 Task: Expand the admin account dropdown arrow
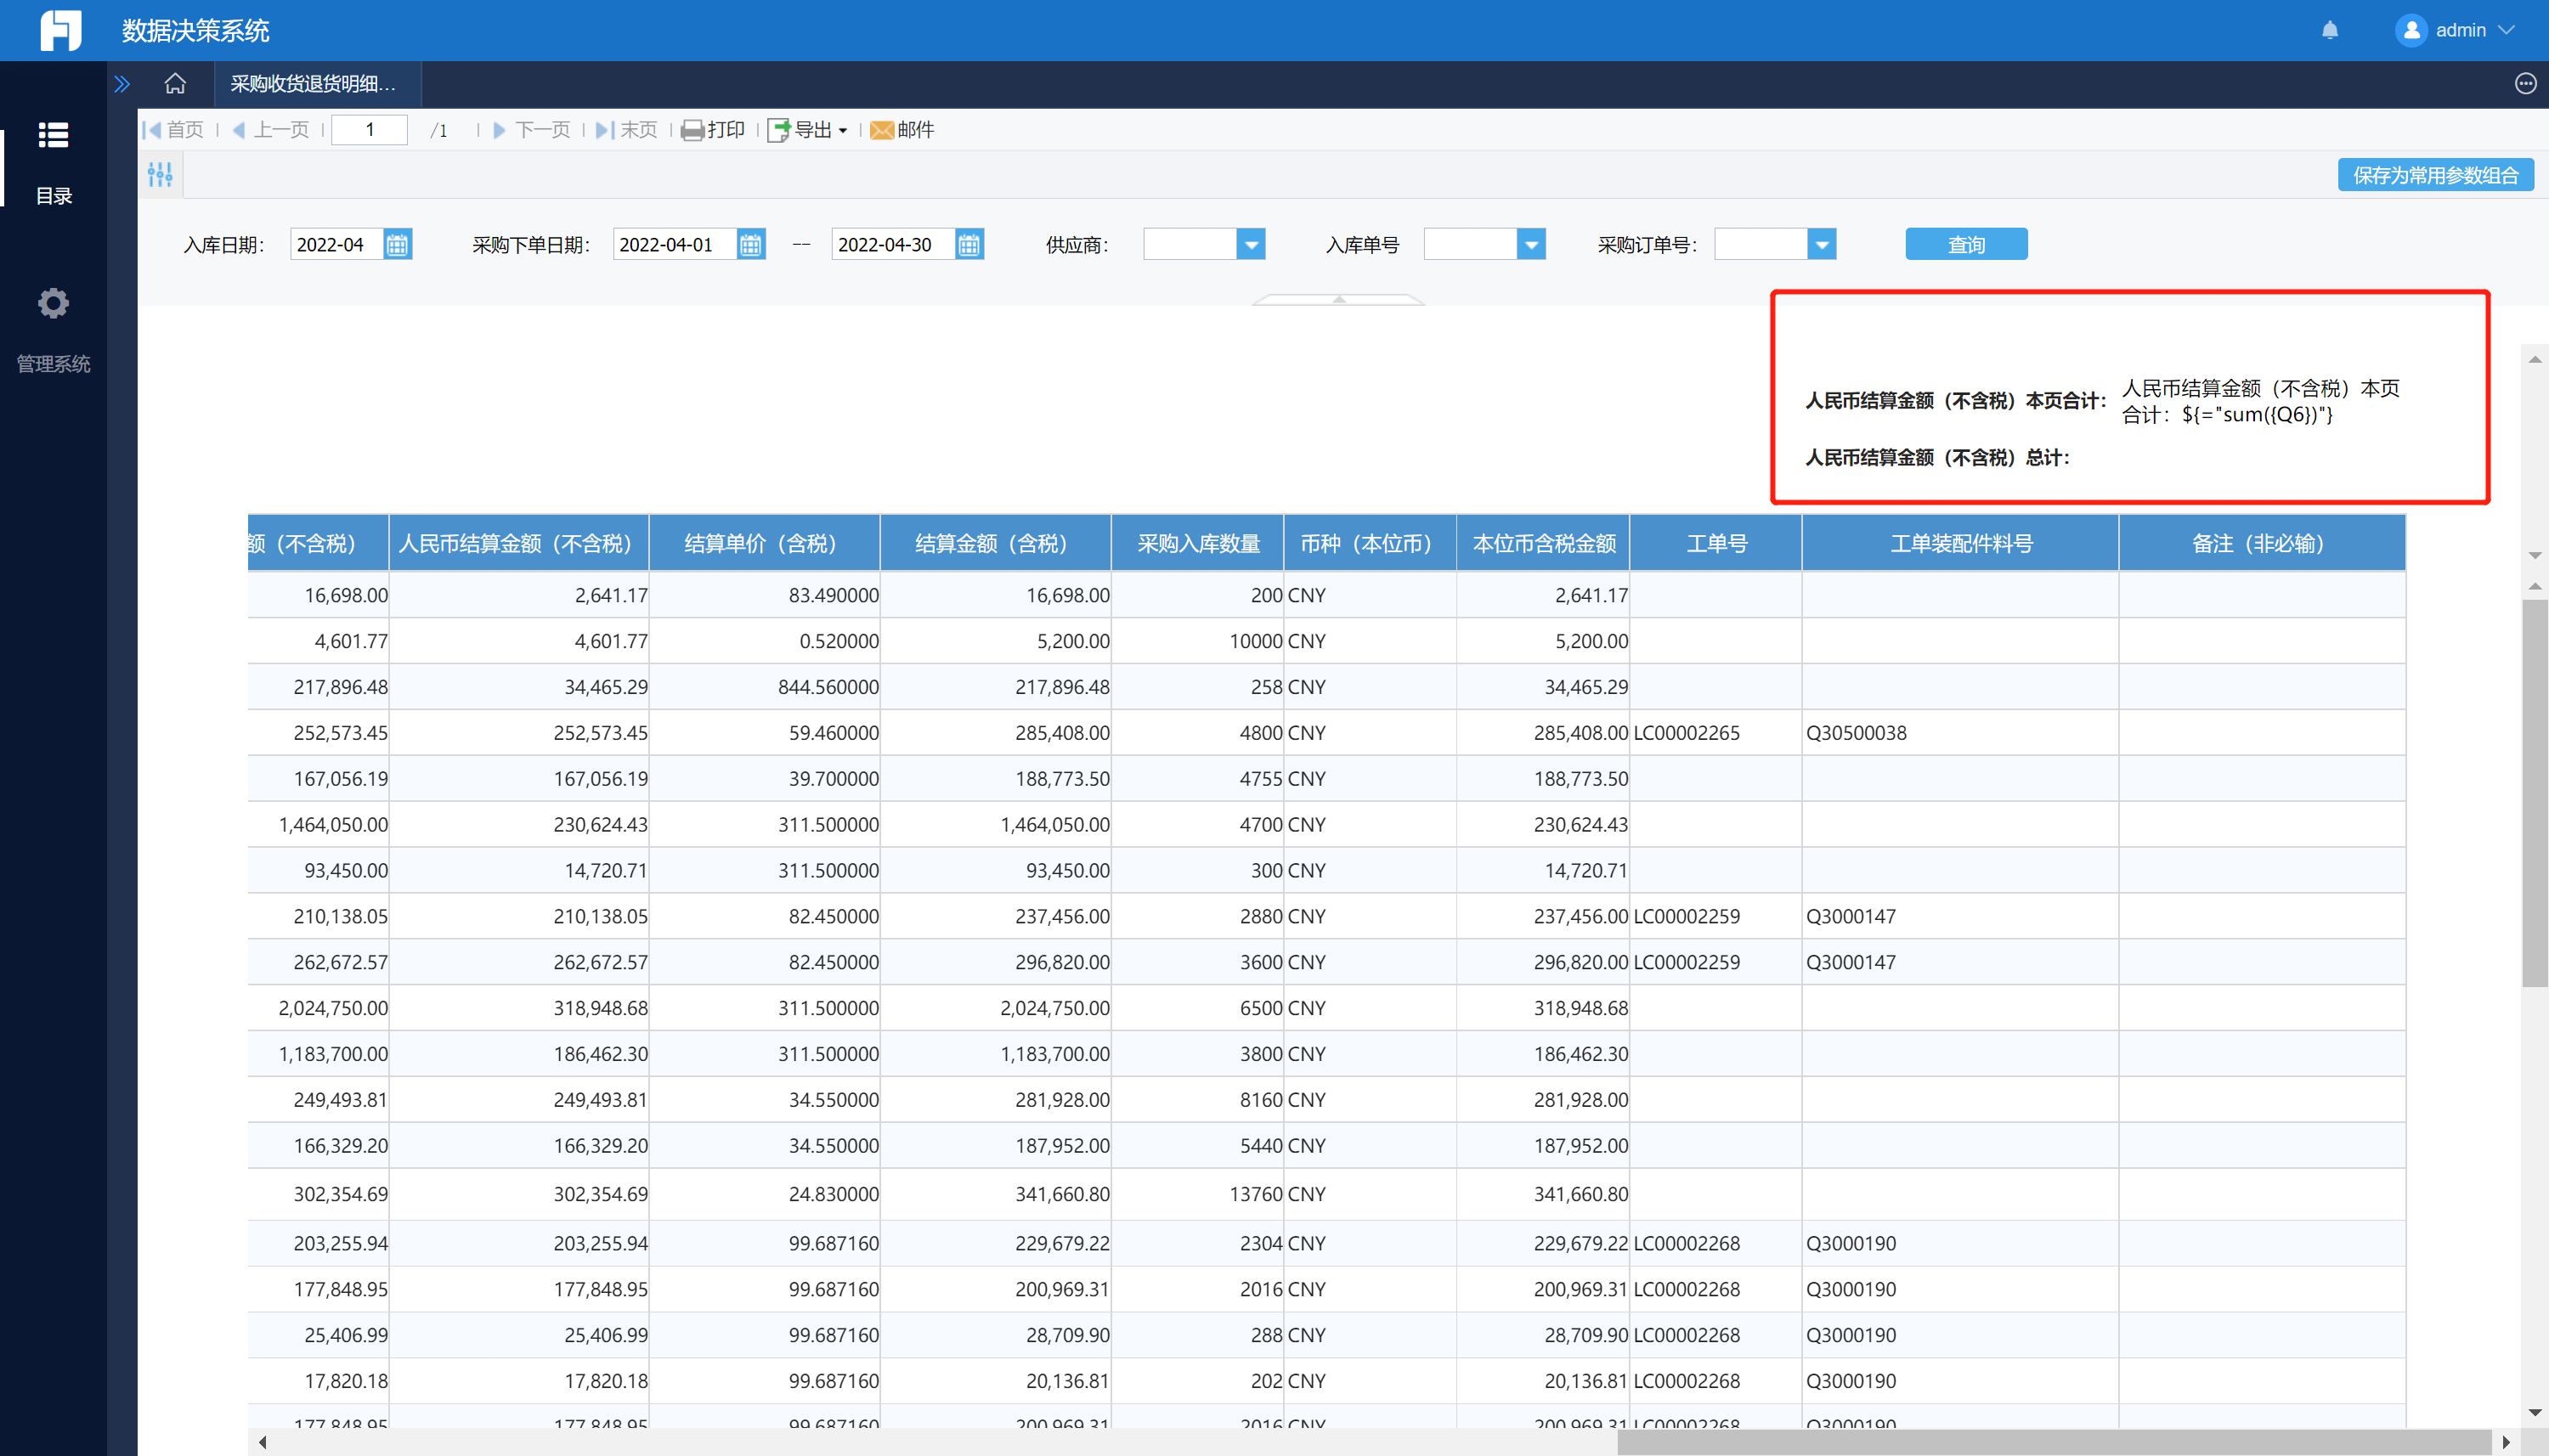point(2507,30)
